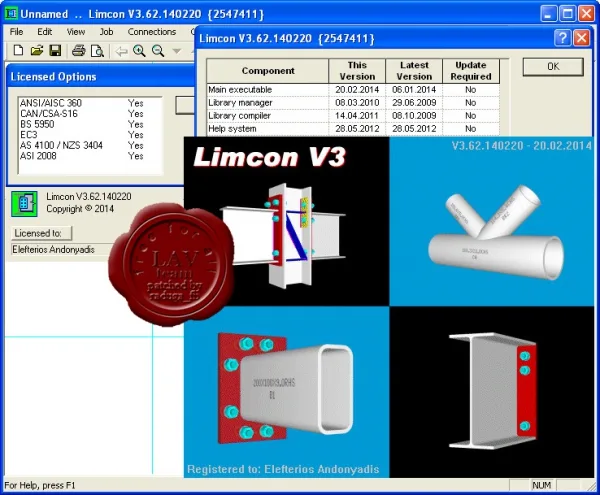Maximize the main Limcon window
The image size is (600, 495).
point(567,14)
